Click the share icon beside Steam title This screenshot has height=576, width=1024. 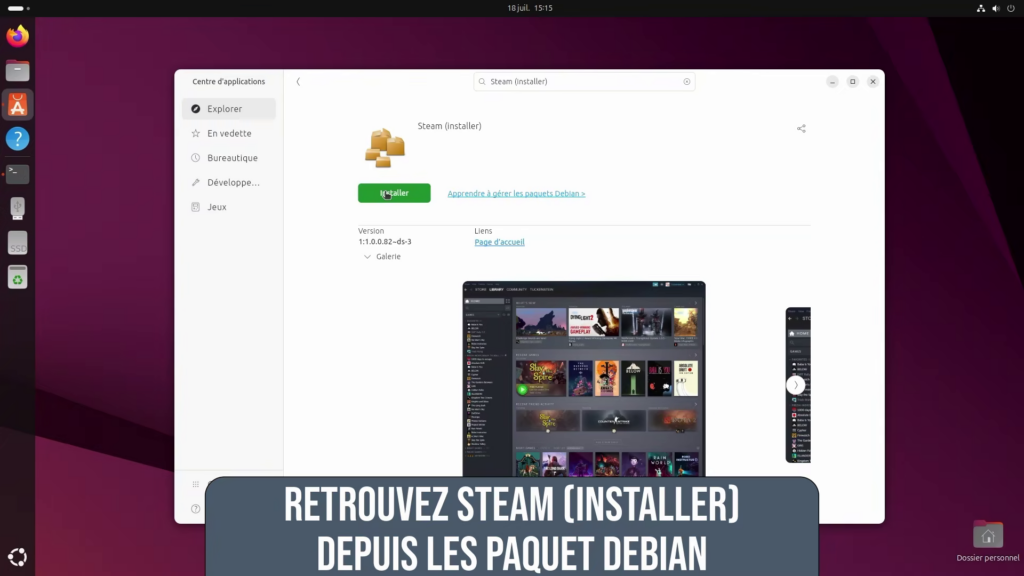pyautogui.click(x=801, y=128)
